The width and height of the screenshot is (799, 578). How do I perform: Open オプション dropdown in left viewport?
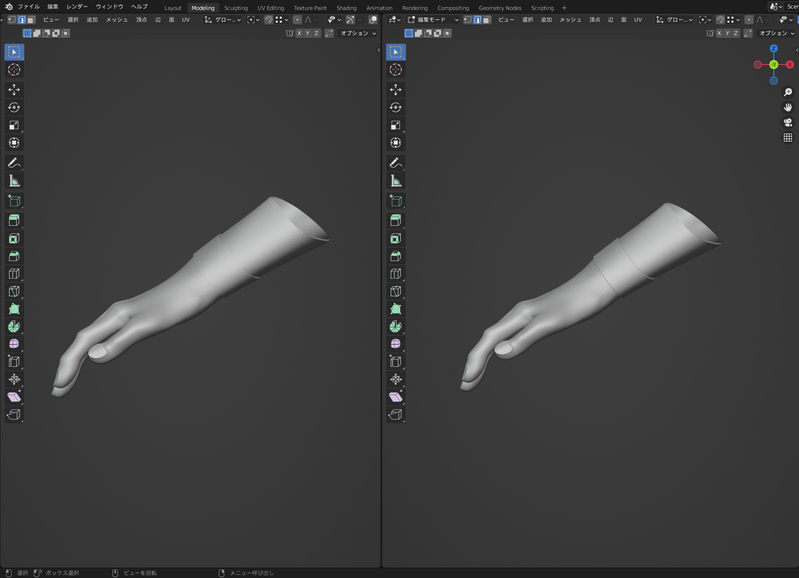(x=358, y=33)
